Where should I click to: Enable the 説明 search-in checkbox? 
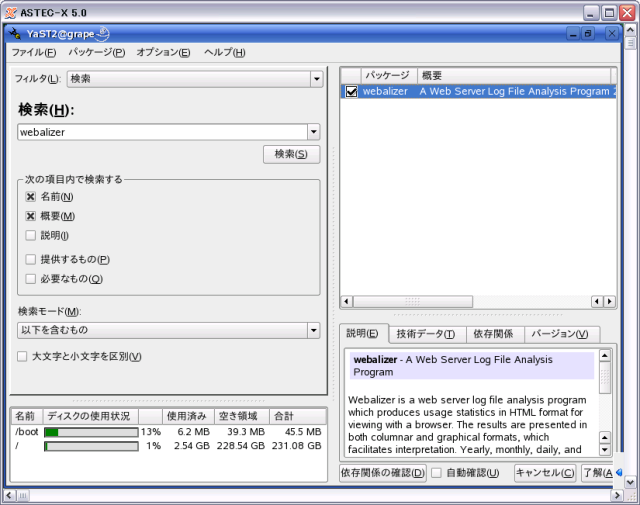pos(31,235)
